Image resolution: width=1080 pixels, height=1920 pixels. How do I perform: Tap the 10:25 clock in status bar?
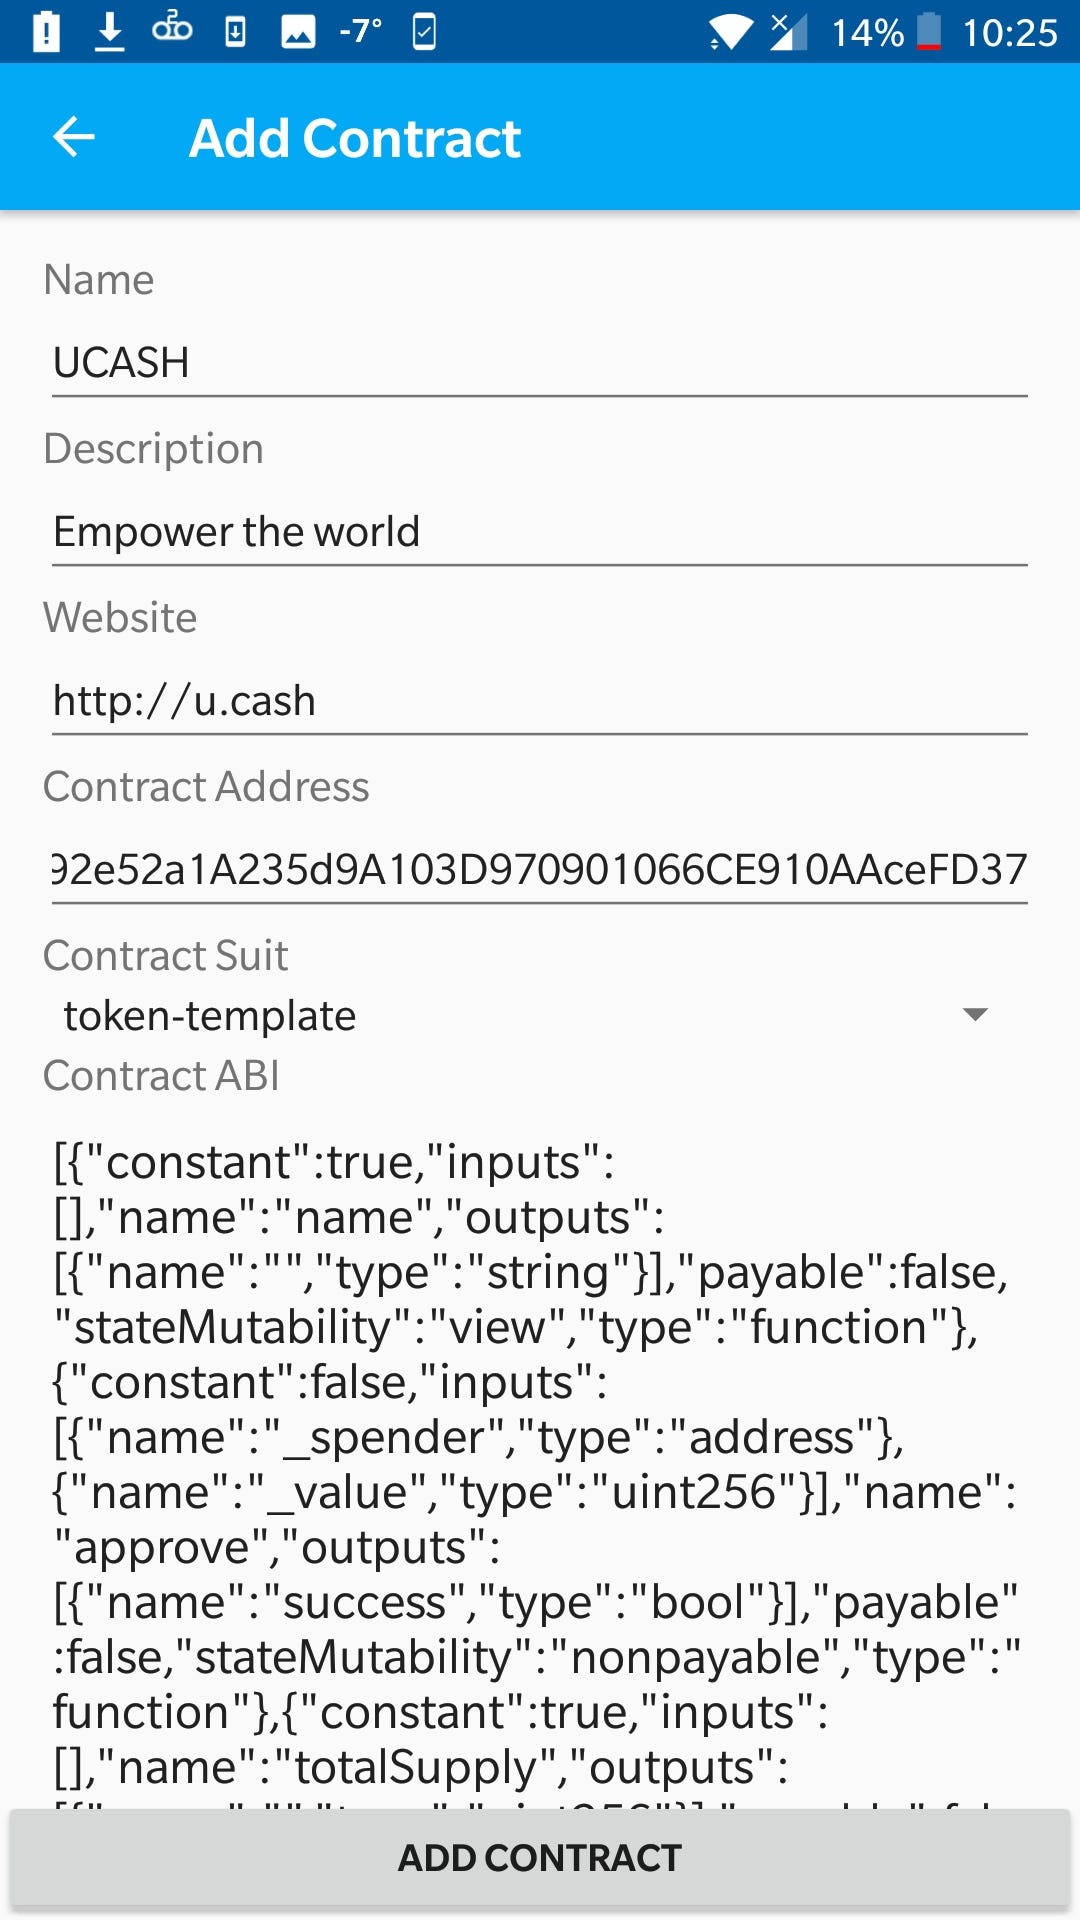(x=1010, y=33)
